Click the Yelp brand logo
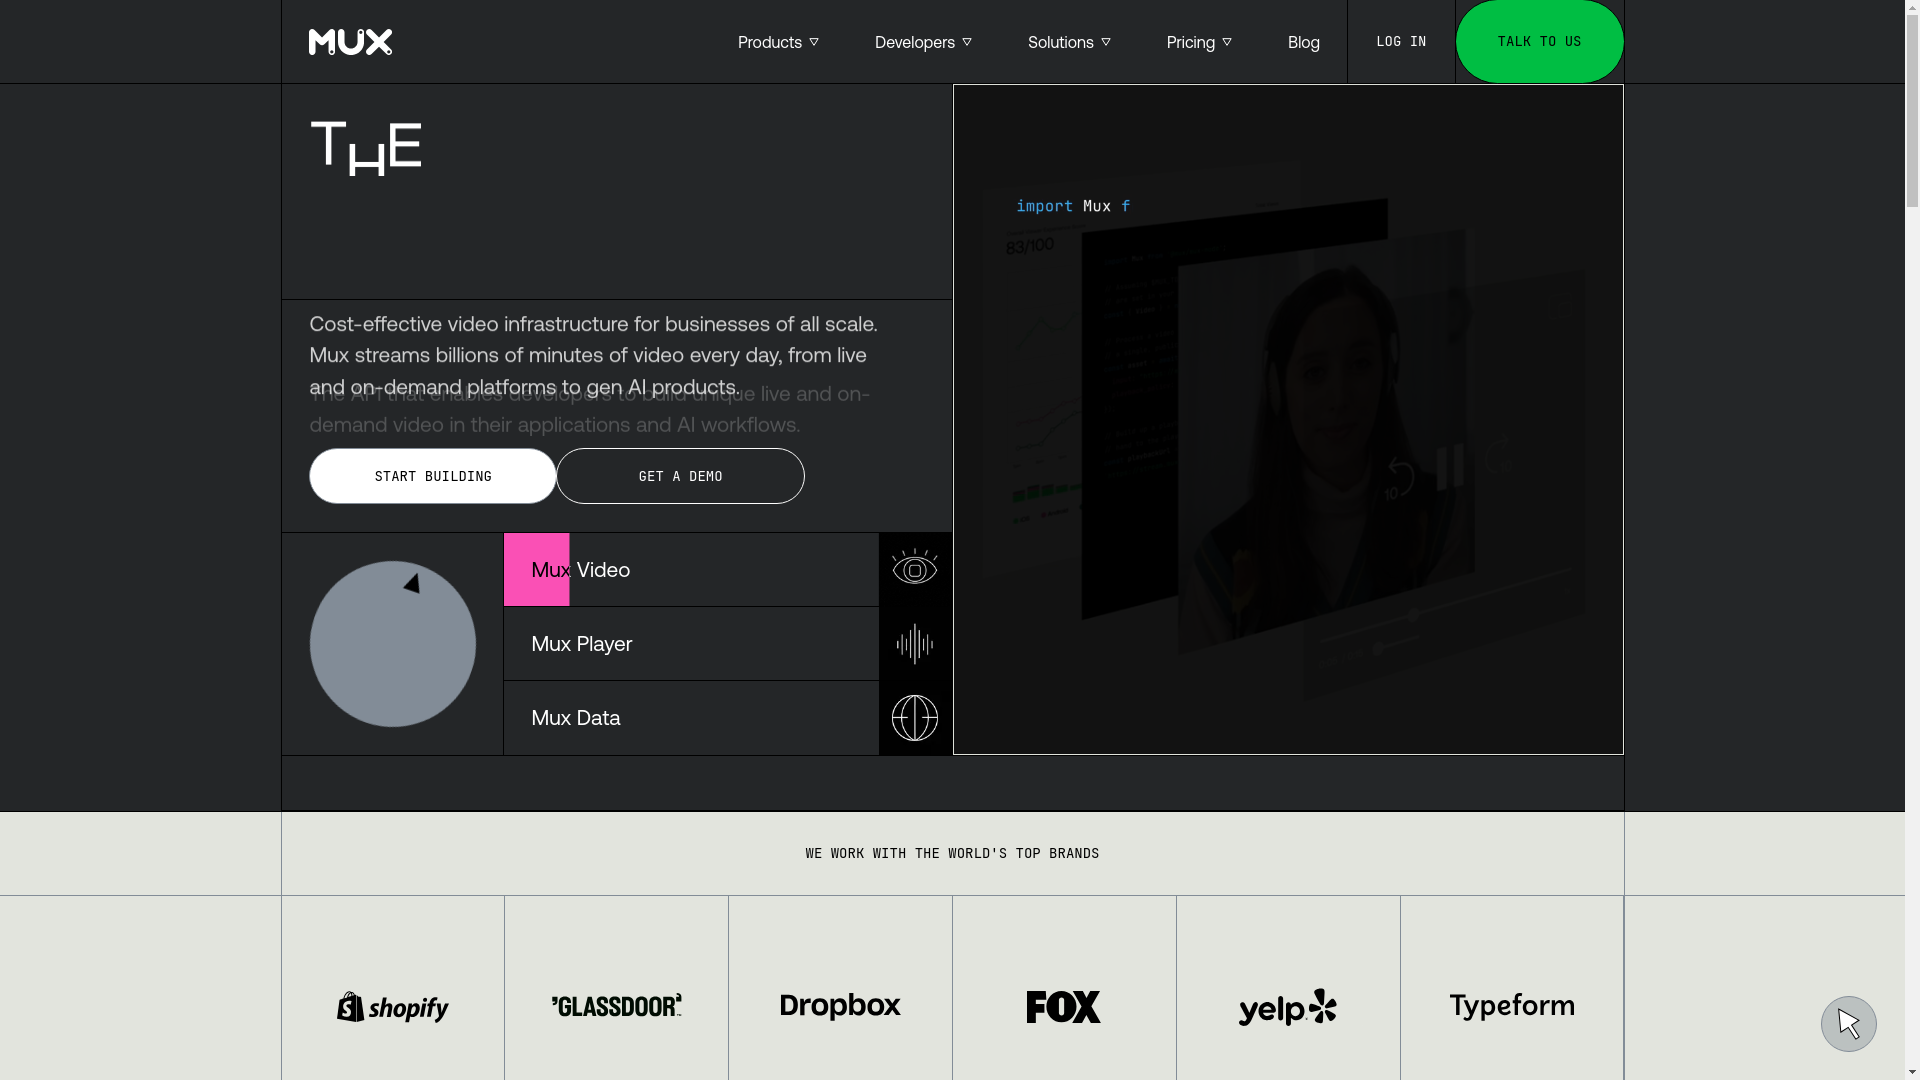 (1288, 1007)
